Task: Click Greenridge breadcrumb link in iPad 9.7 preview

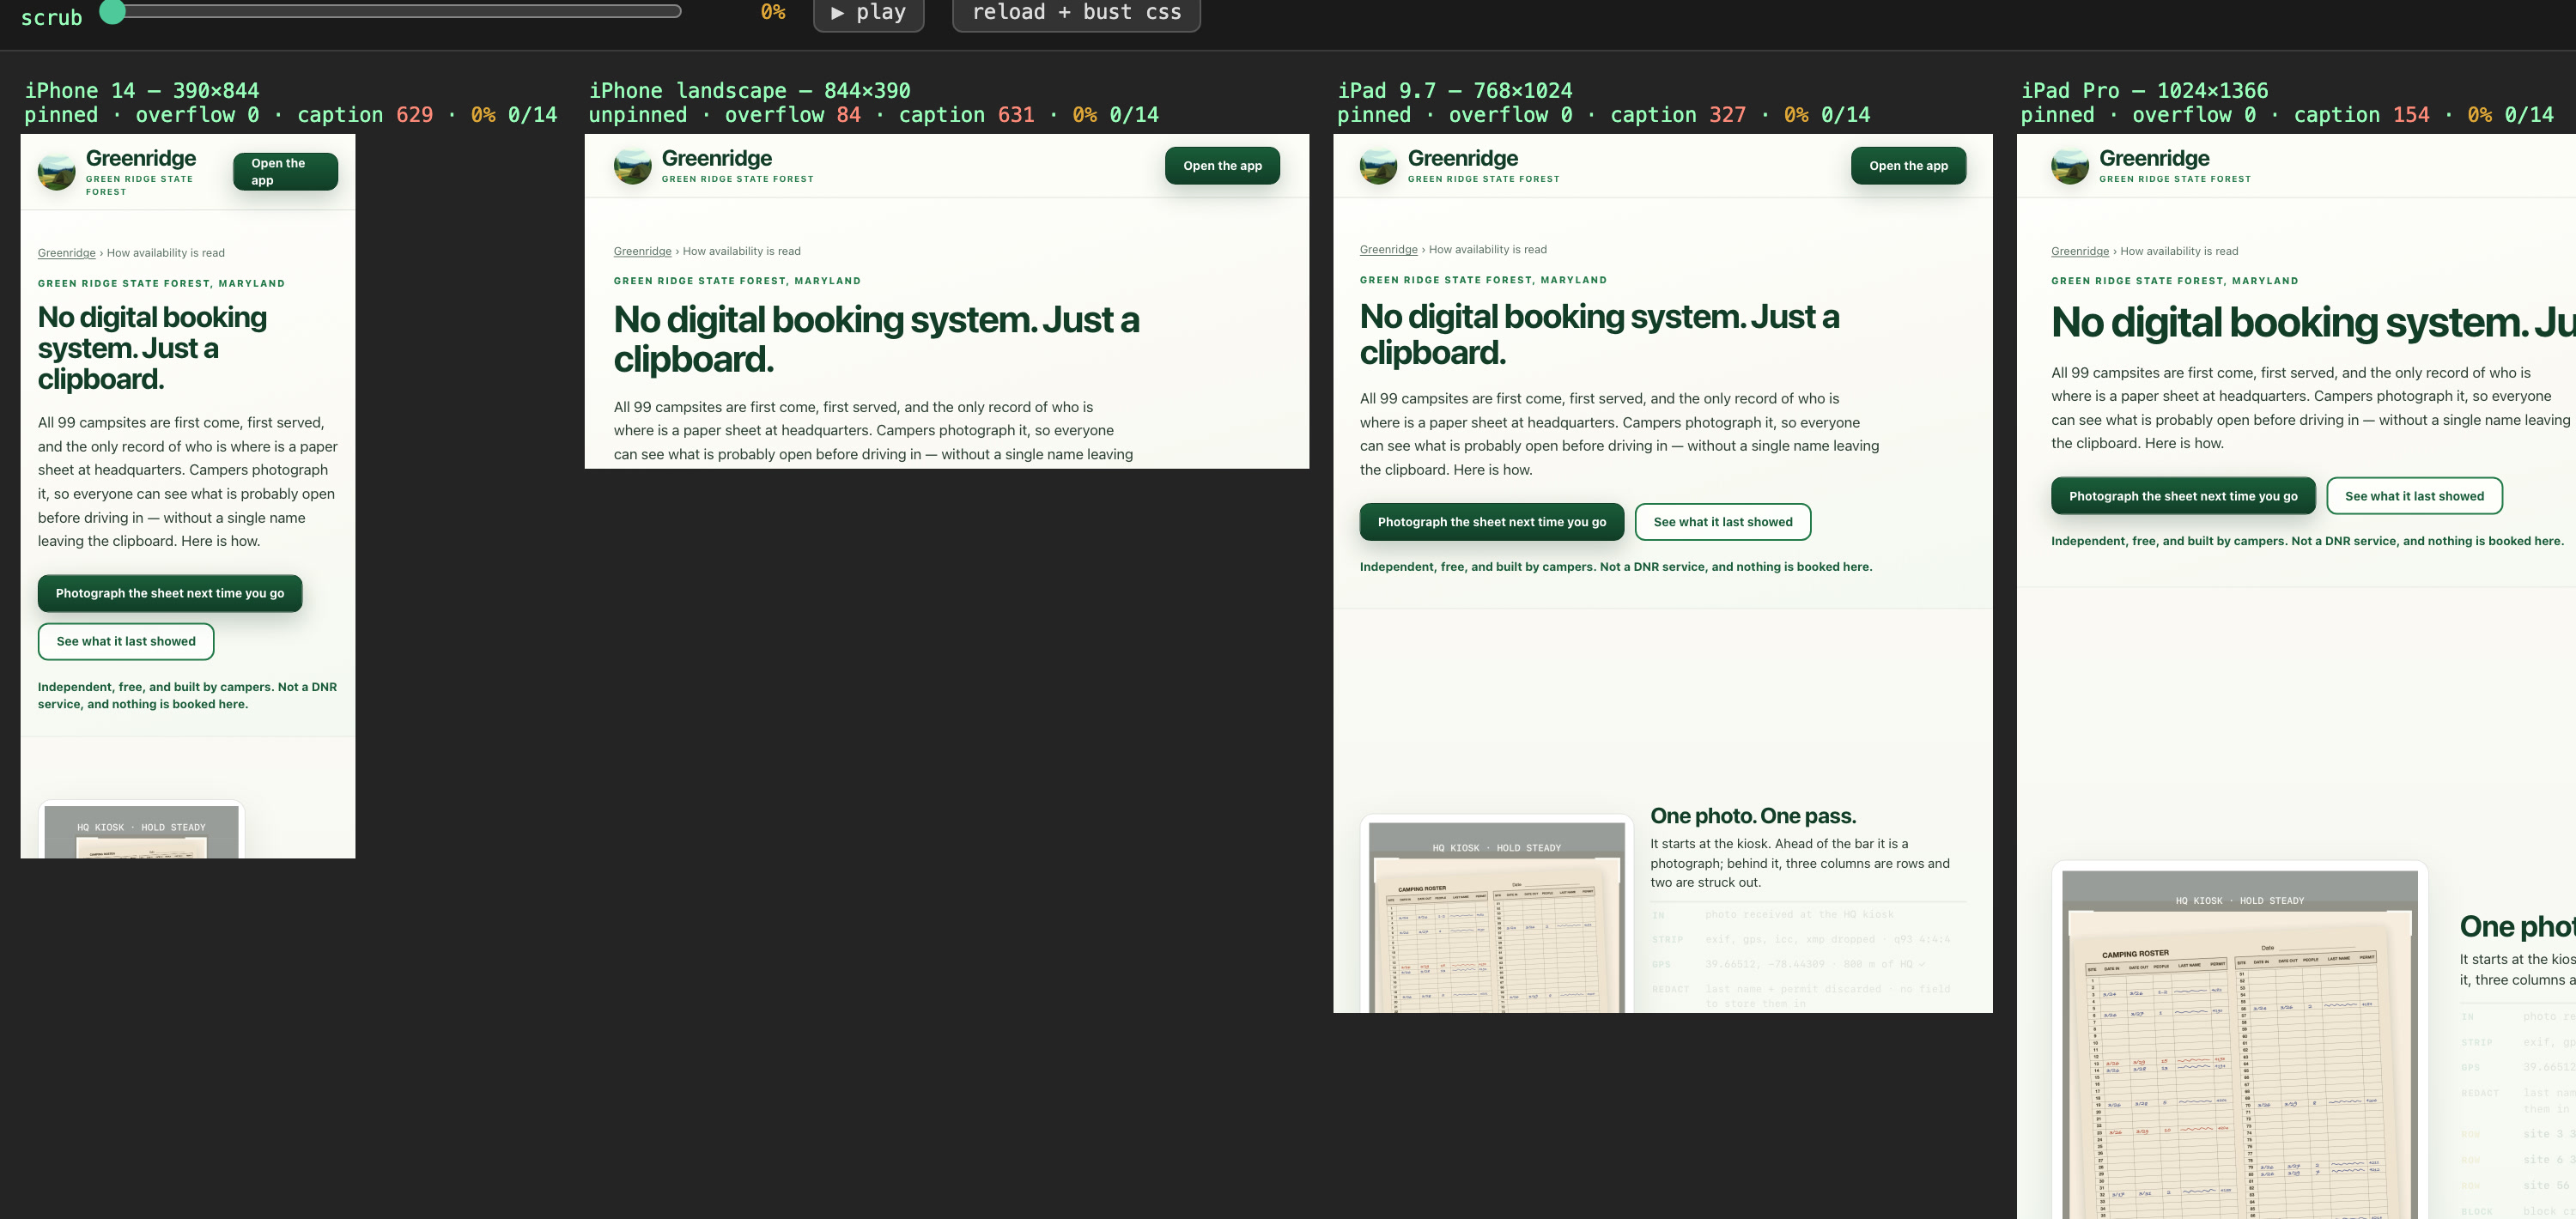Action: tap(1388, 249)
